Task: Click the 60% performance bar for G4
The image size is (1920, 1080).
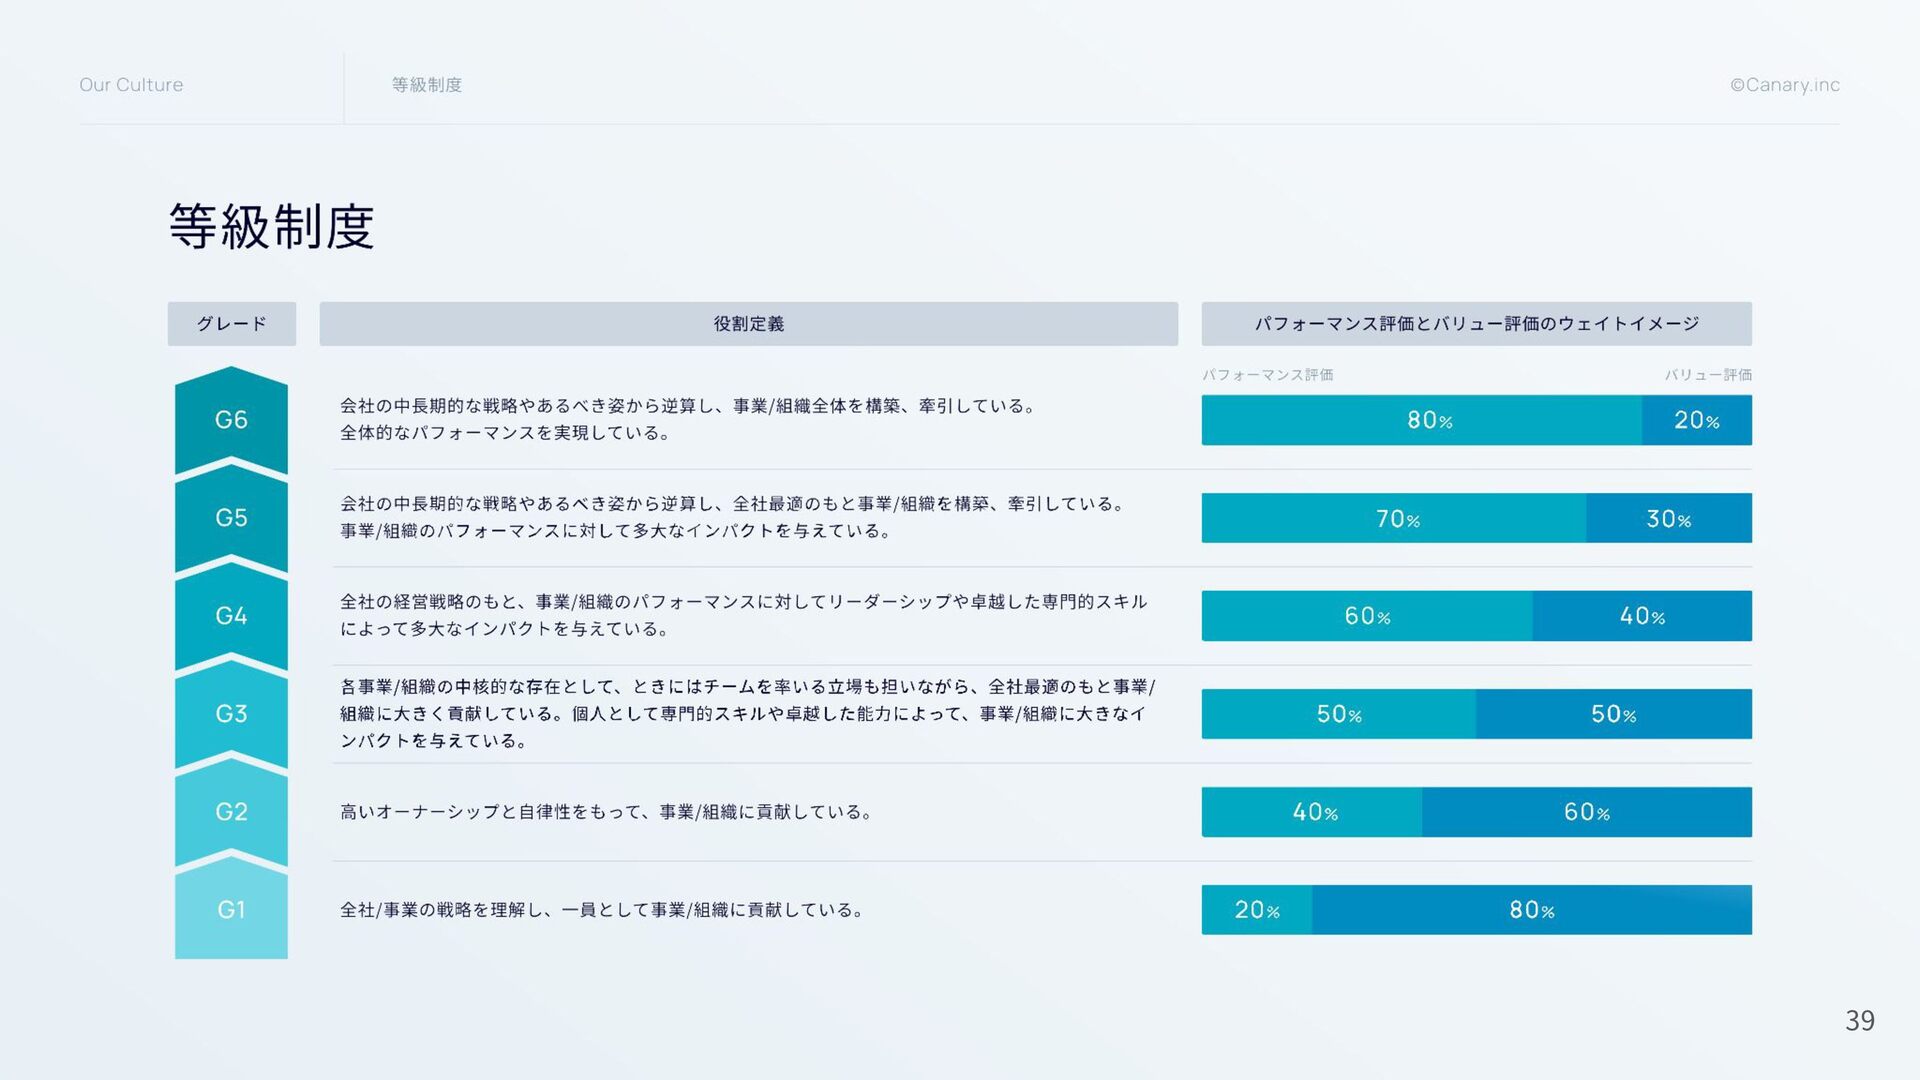Action: click(1366, 616)
